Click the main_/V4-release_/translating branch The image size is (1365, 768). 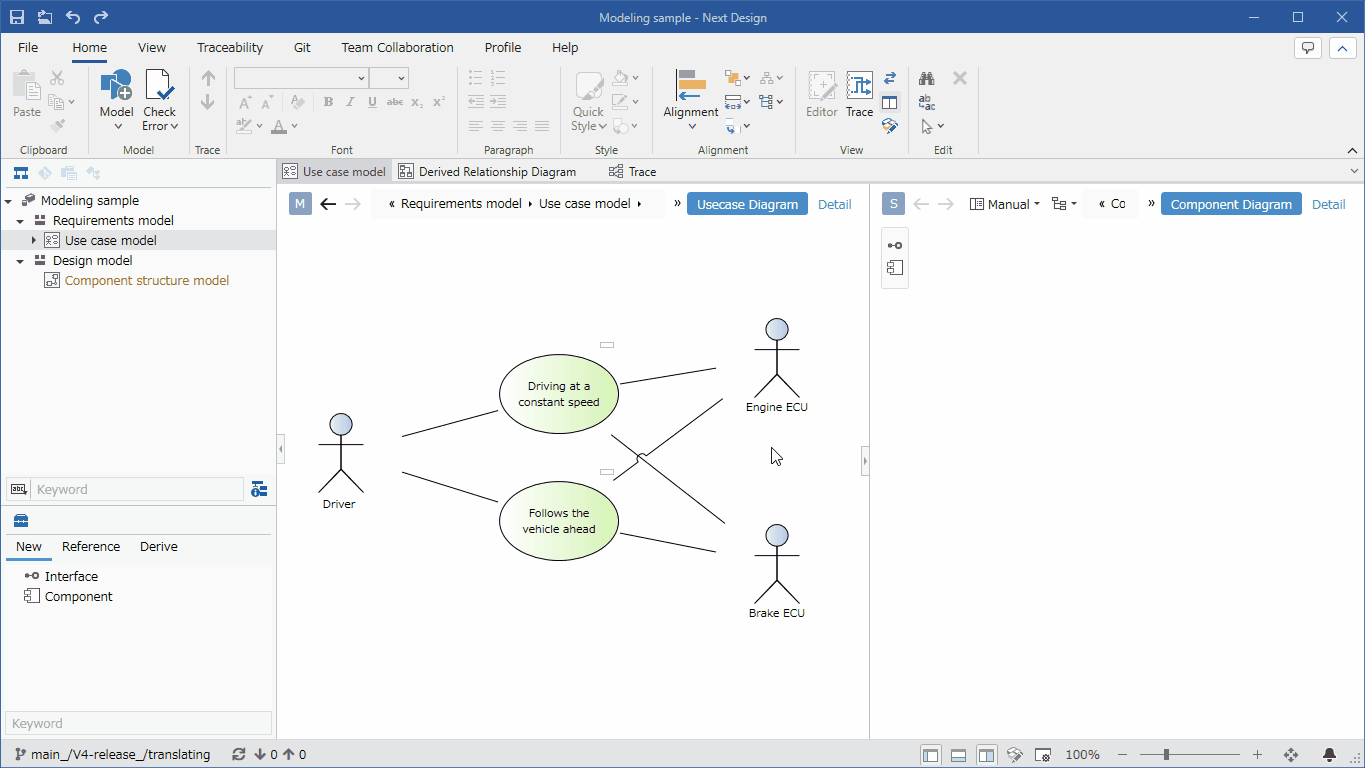(x=112, y=755)
